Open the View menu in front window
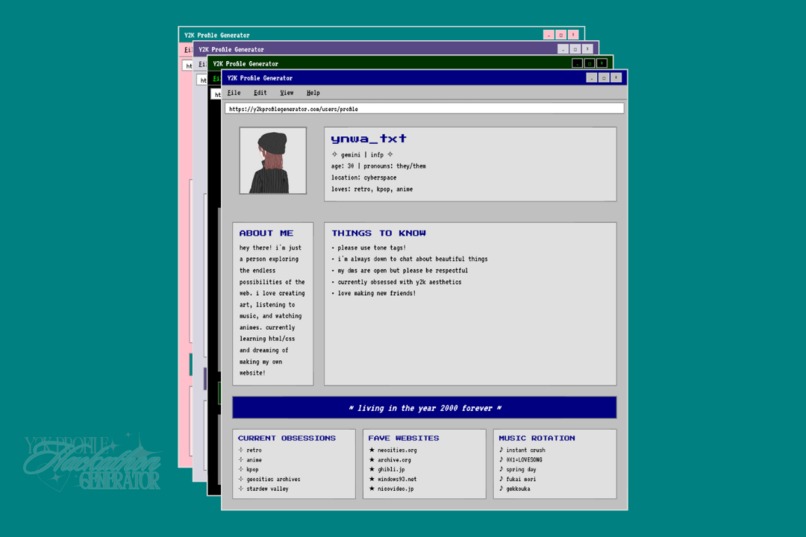This screenshot has height=537, width=806. pyautogui.click(x=287, y=93)
